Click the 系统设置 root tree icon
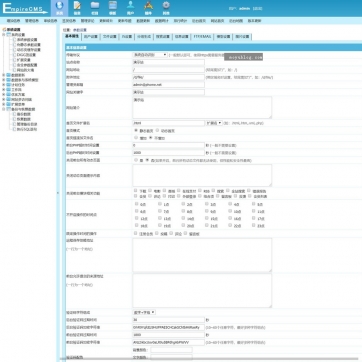The width and height of the screenshot is (362, 362). 4,30
